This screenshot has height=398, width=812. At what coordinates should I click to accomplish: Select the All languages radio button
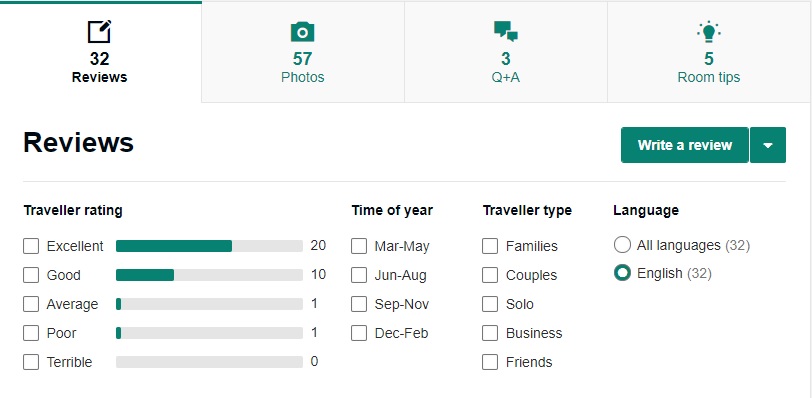pos(622,245)
